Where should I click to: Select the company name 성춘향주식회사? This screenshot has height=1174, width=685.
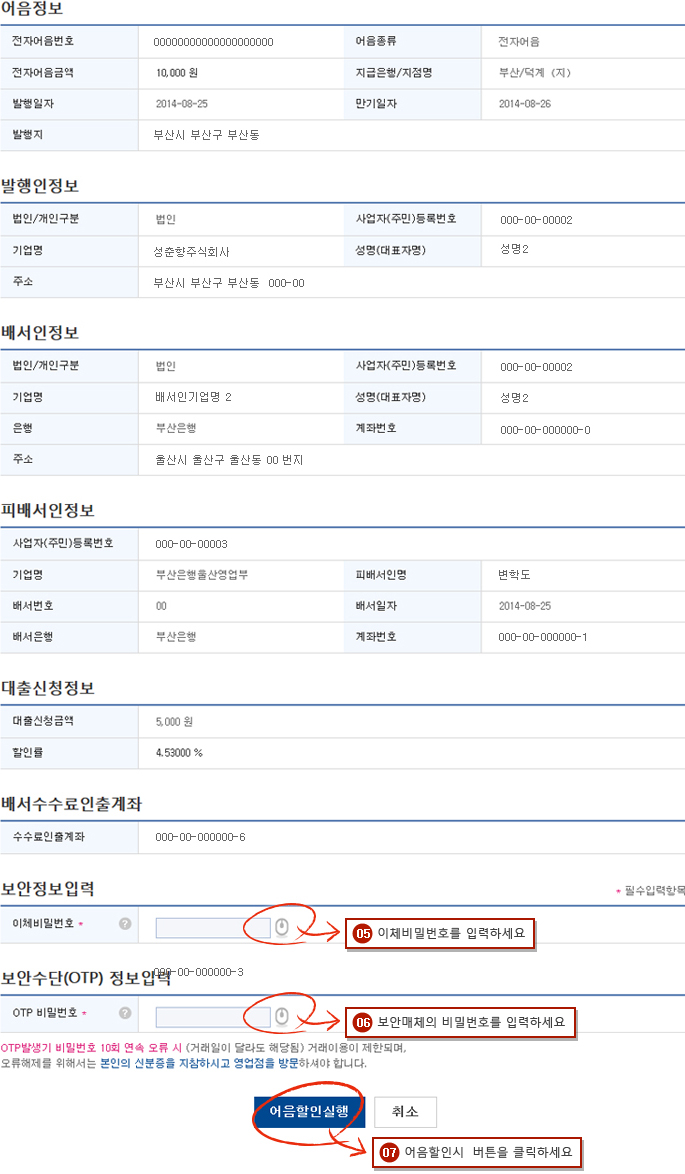(192, 252)
